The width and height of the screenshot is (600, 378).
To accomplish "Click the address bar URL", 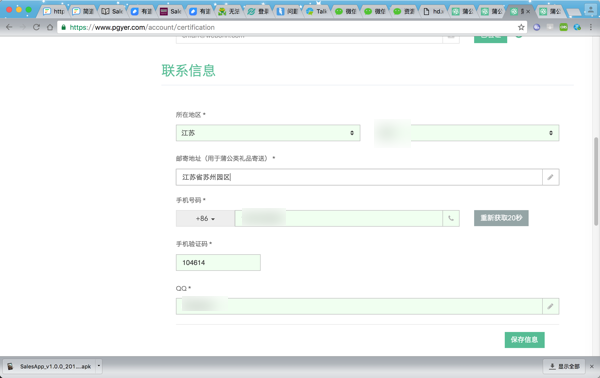I will tap(142, 27).
